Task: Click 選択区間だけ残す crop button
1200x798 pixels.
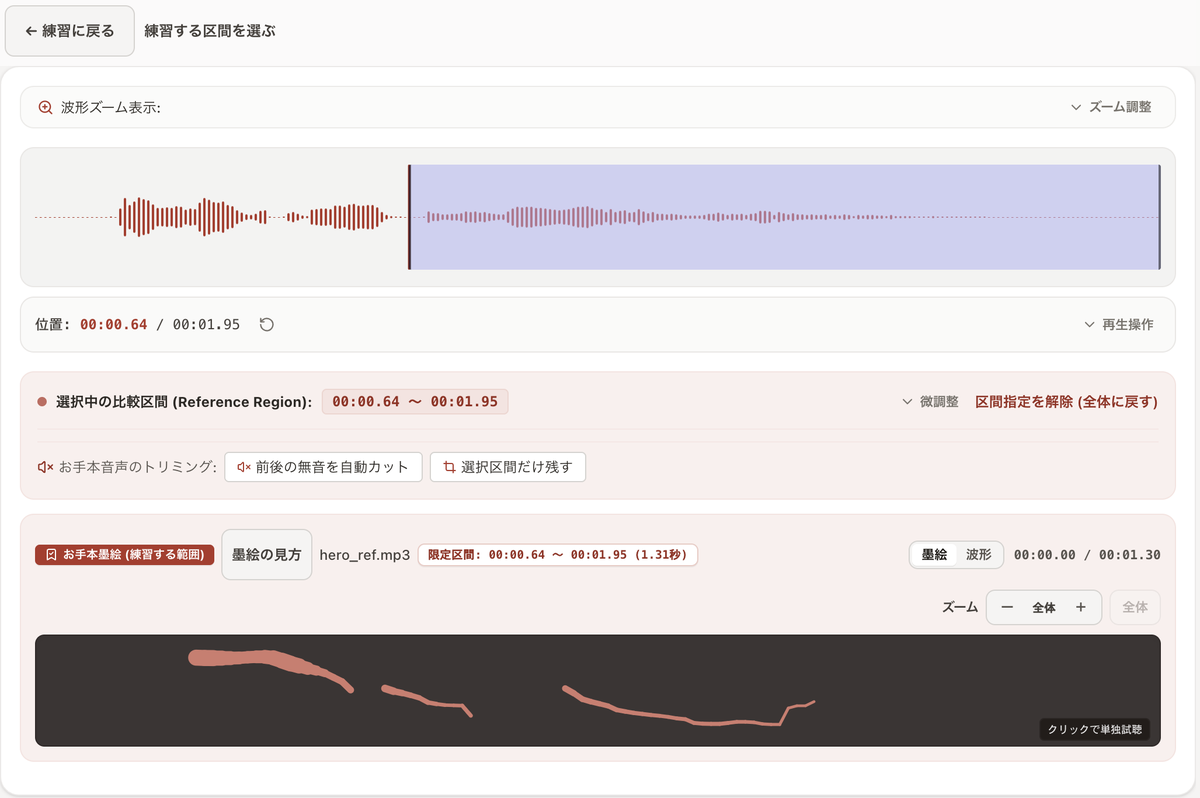Action: point(508,467)
